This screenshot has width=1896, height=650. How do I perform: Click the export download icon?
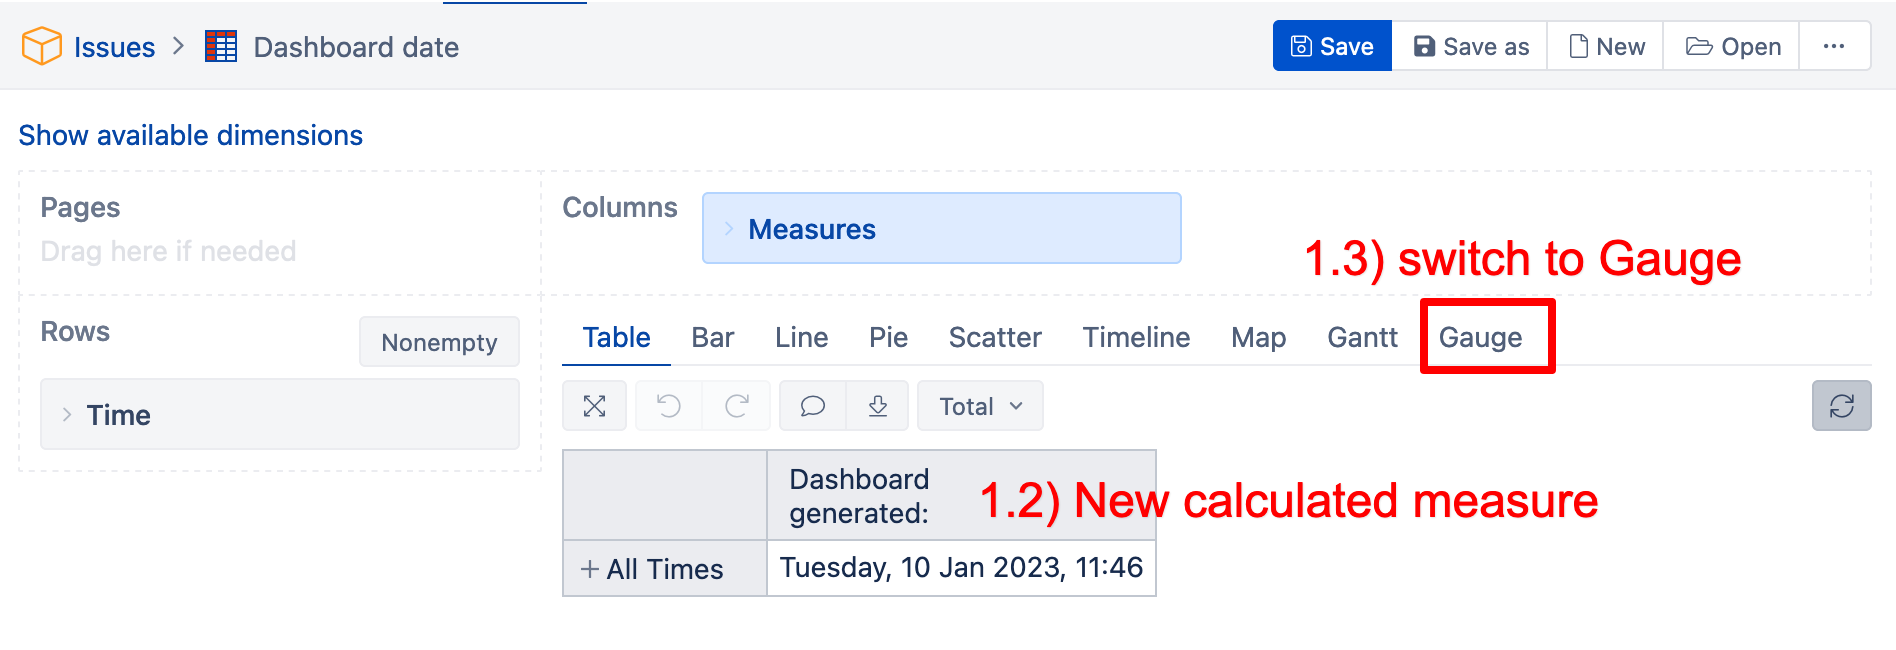(x=878, y=406)
